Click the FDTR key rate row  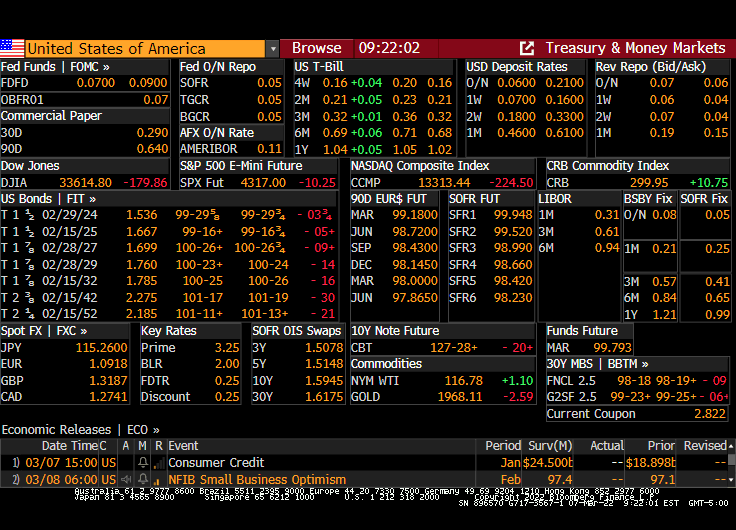(190, 381)
